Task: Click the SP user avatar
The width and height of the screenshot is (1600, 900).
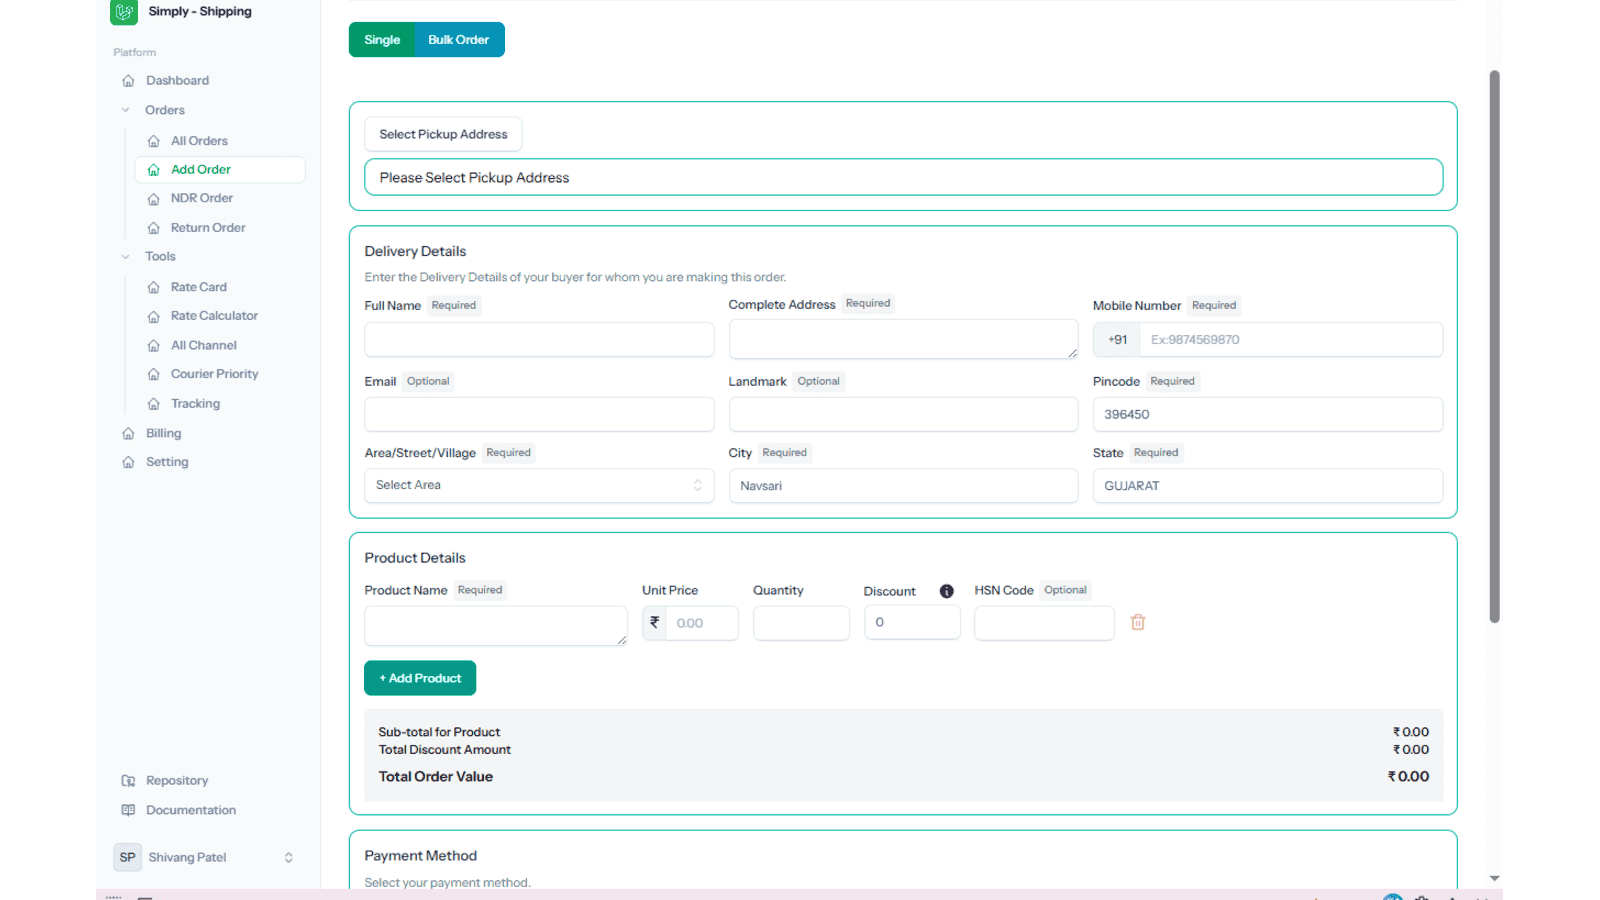Action: 127,857
